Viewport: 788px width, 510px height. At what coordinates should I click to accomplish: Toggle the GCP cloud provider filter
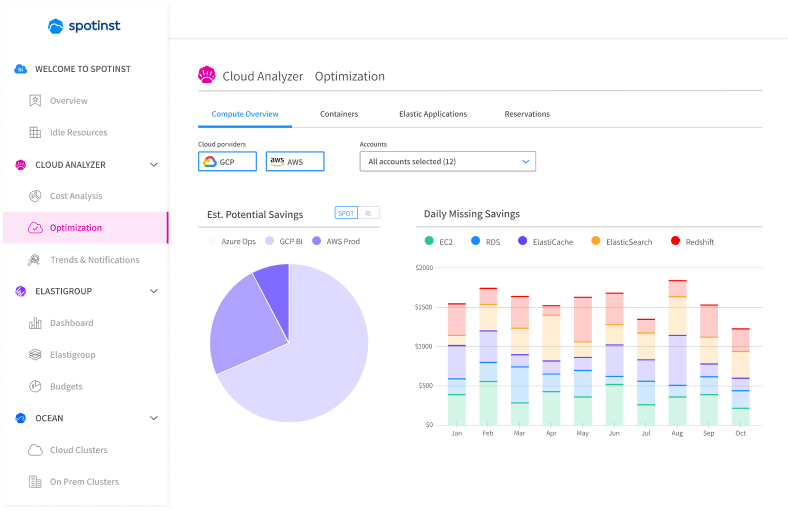[x=227, y=161]
